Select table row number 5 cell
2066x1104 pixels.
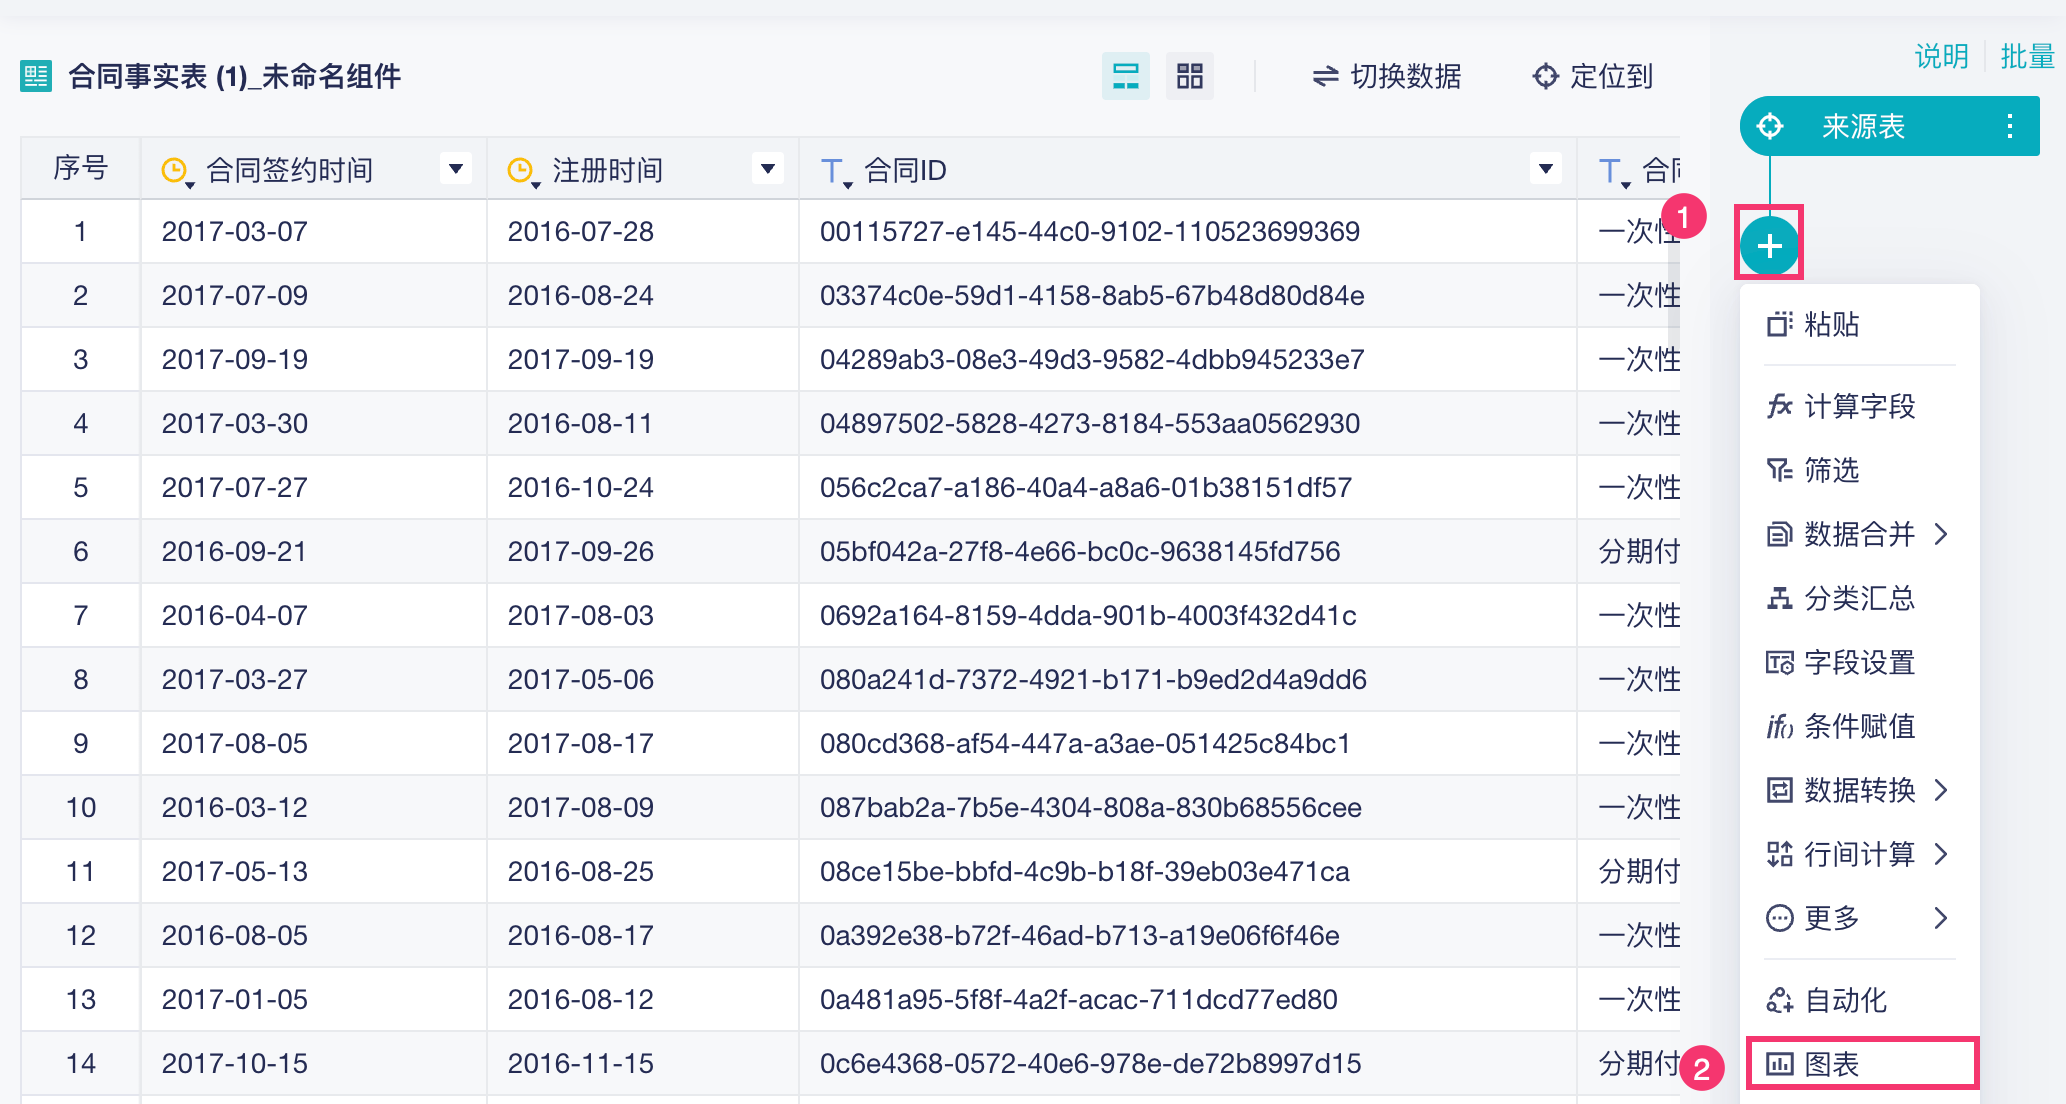click(81, 488)
